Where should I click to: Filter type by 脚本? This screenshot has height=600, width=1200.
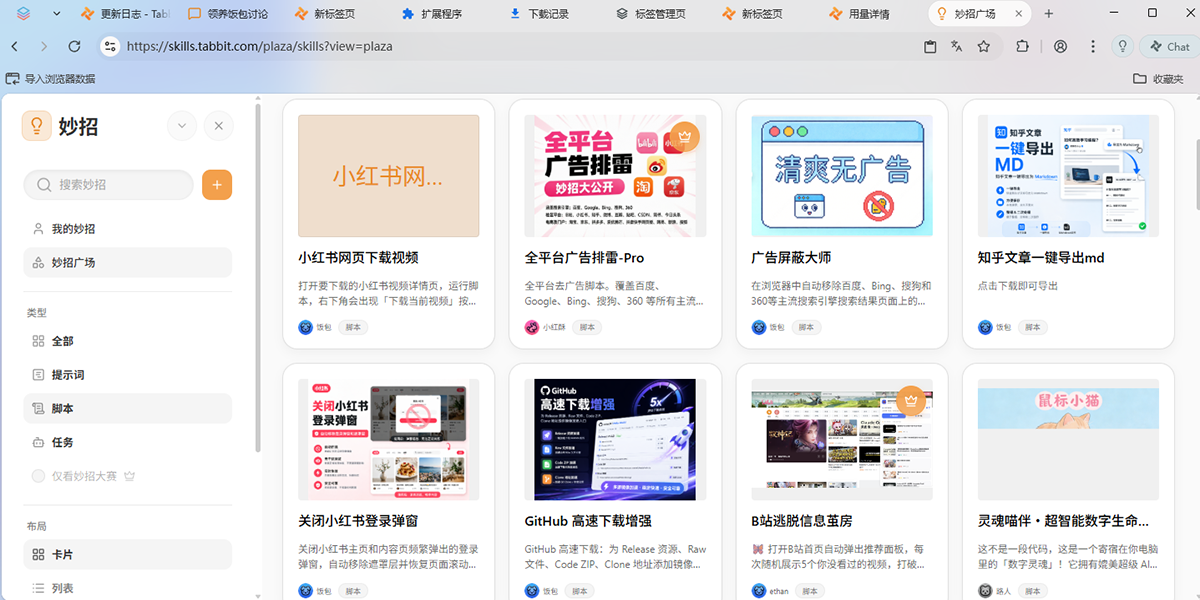coord(128,408)
